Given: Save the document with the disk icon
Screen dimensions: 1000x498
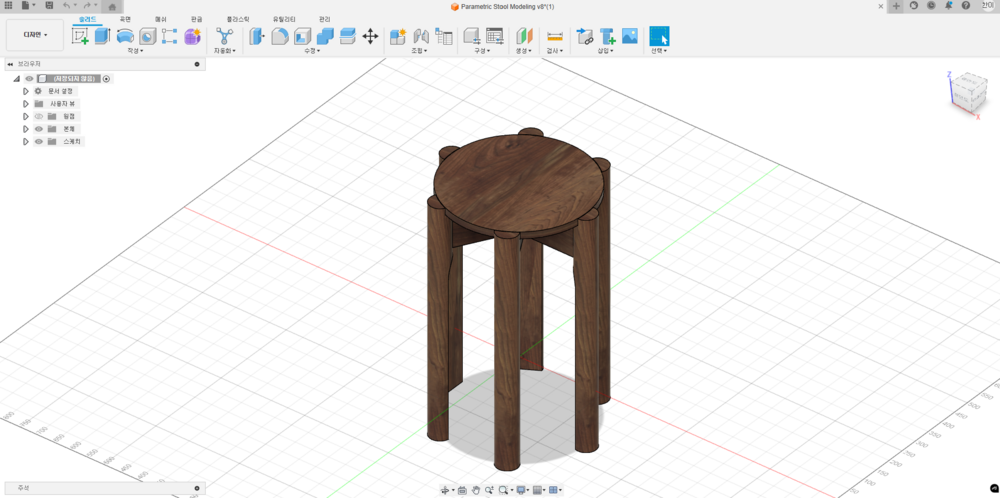Looking at the screenshot, I should point(49,6).
